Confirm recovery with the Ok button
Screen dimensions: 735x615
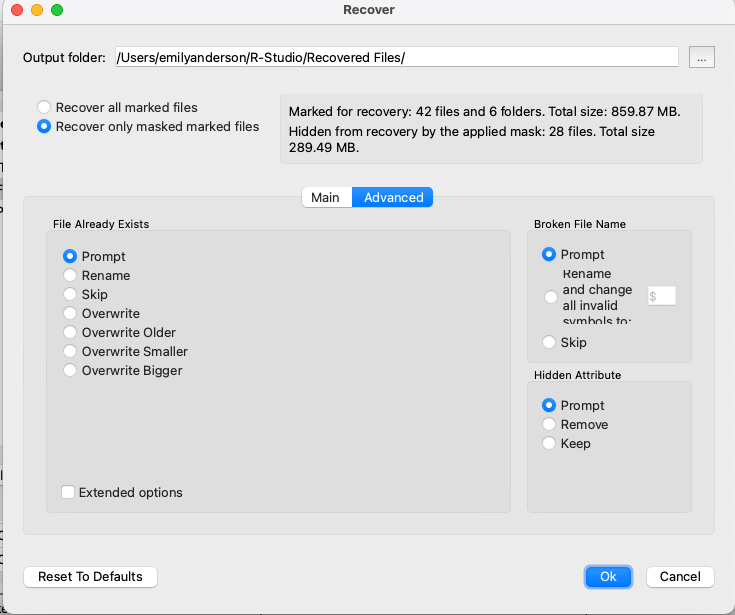(x=608, y=577)
